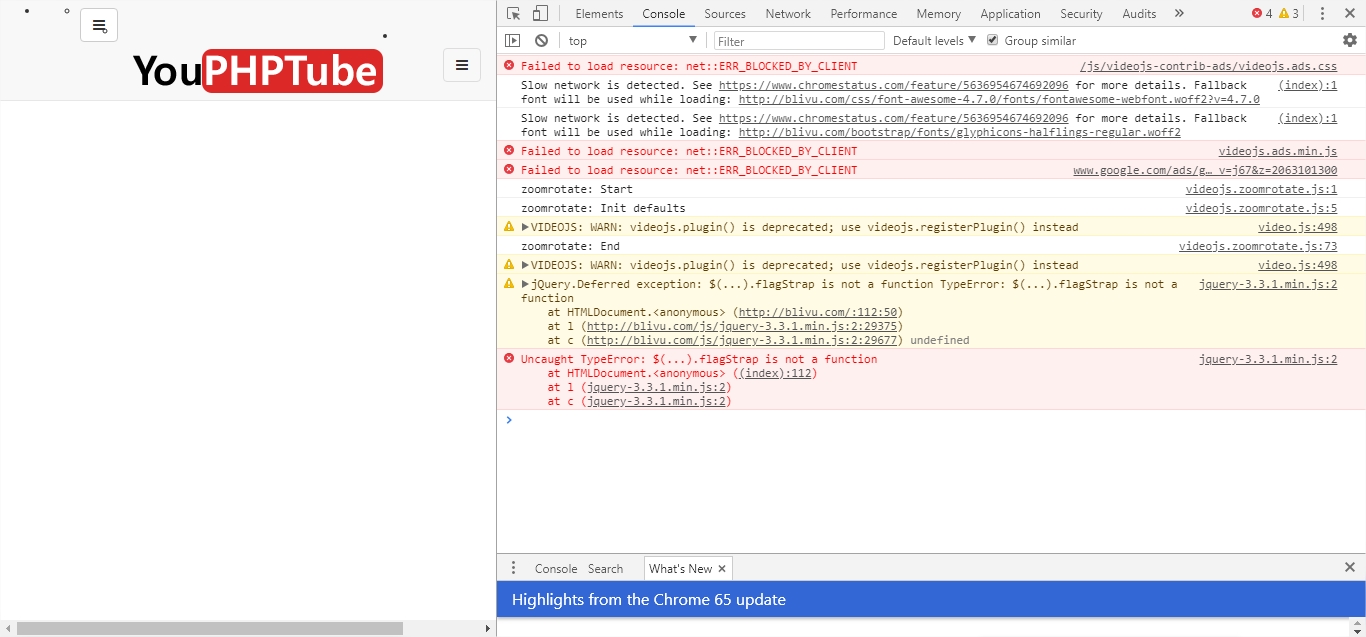Viewport: 1366px width, 637px height.
Task: Open the videojs.zoomrotate.js:5 link
Action: point(1261,208)
